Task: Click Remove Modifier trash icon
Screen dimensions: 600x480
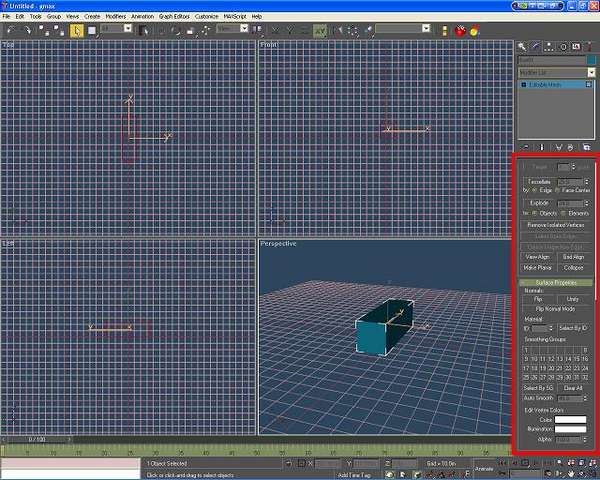Action: 571,147
